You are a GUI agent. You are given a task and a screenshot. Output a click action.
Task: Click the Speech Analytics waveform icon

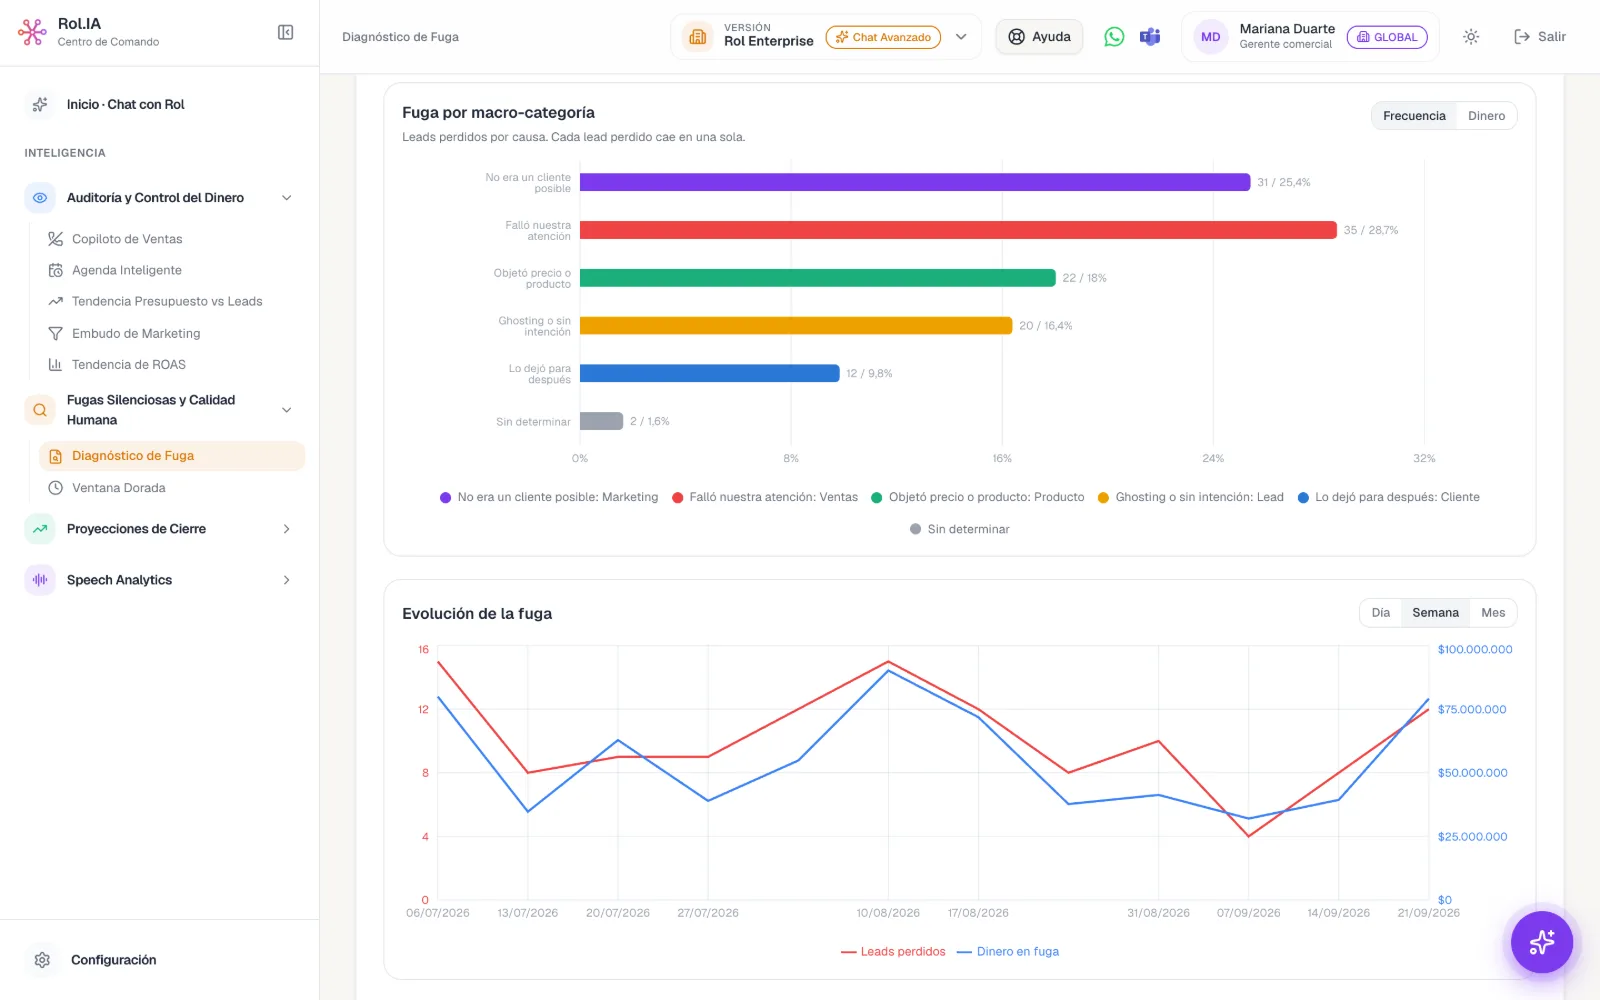40,580
